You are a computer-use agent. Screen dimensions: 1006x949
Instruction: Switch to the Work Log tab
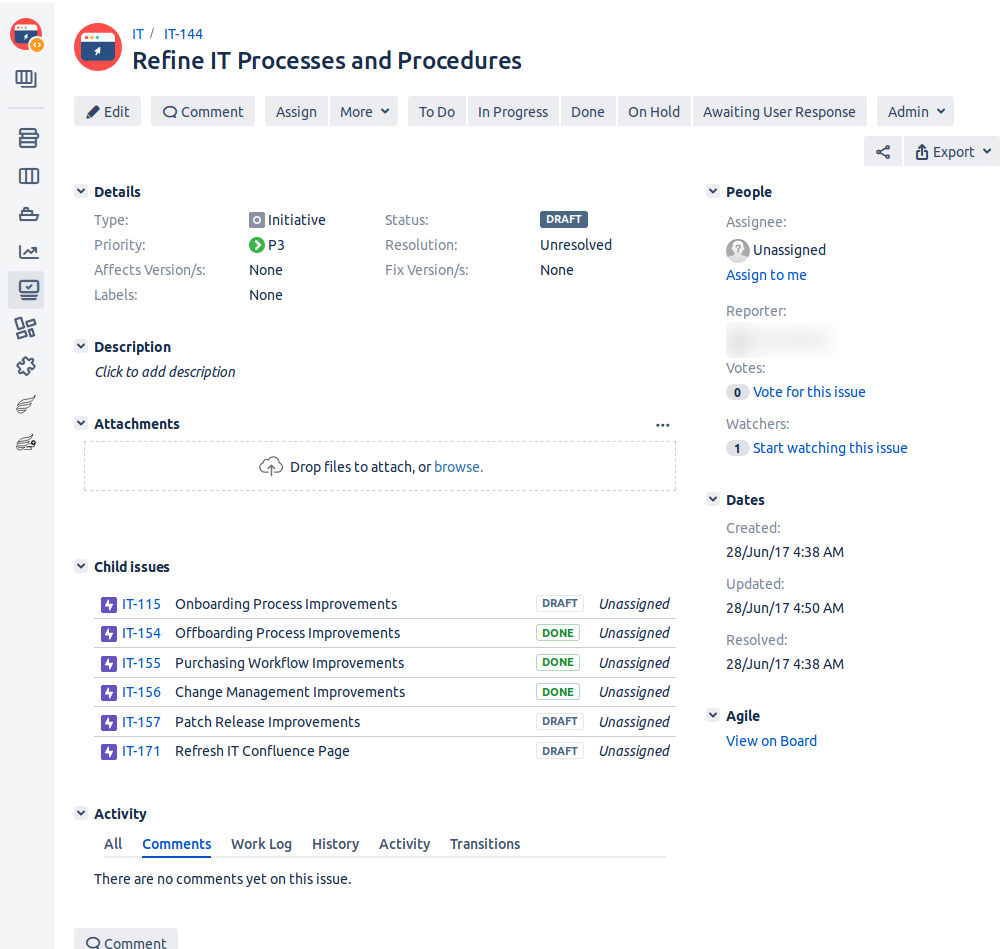[261, 844]
